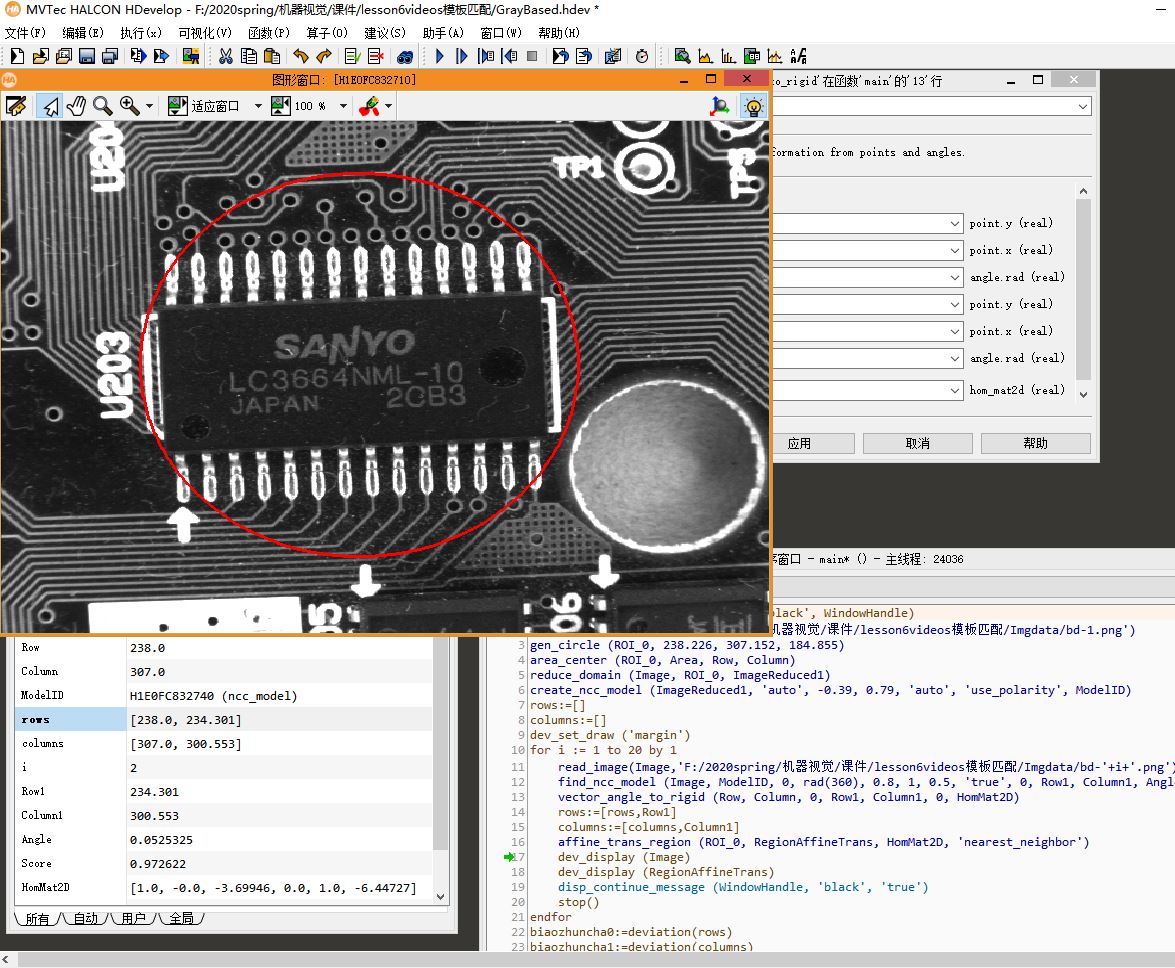Switch to 自动 variables tab
This screenshot has width=1175, height=968.
[x=85, y=919]
